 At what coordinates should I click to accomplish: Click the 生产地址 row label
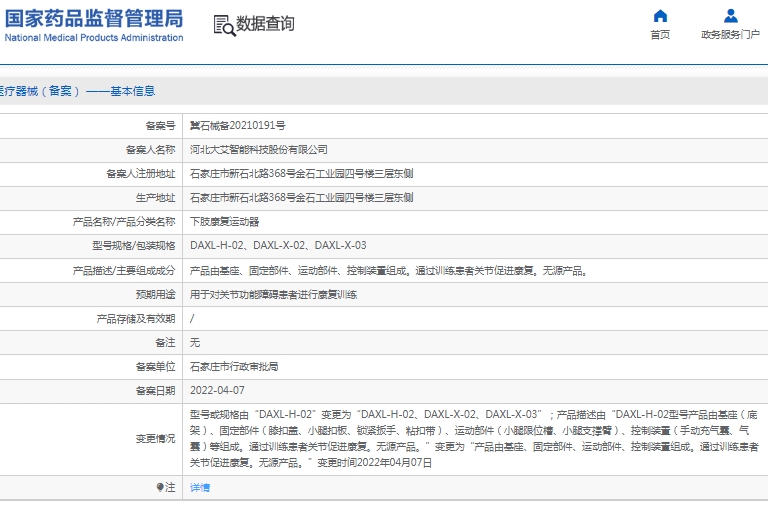pyautogui.click(x=155, y=198)
